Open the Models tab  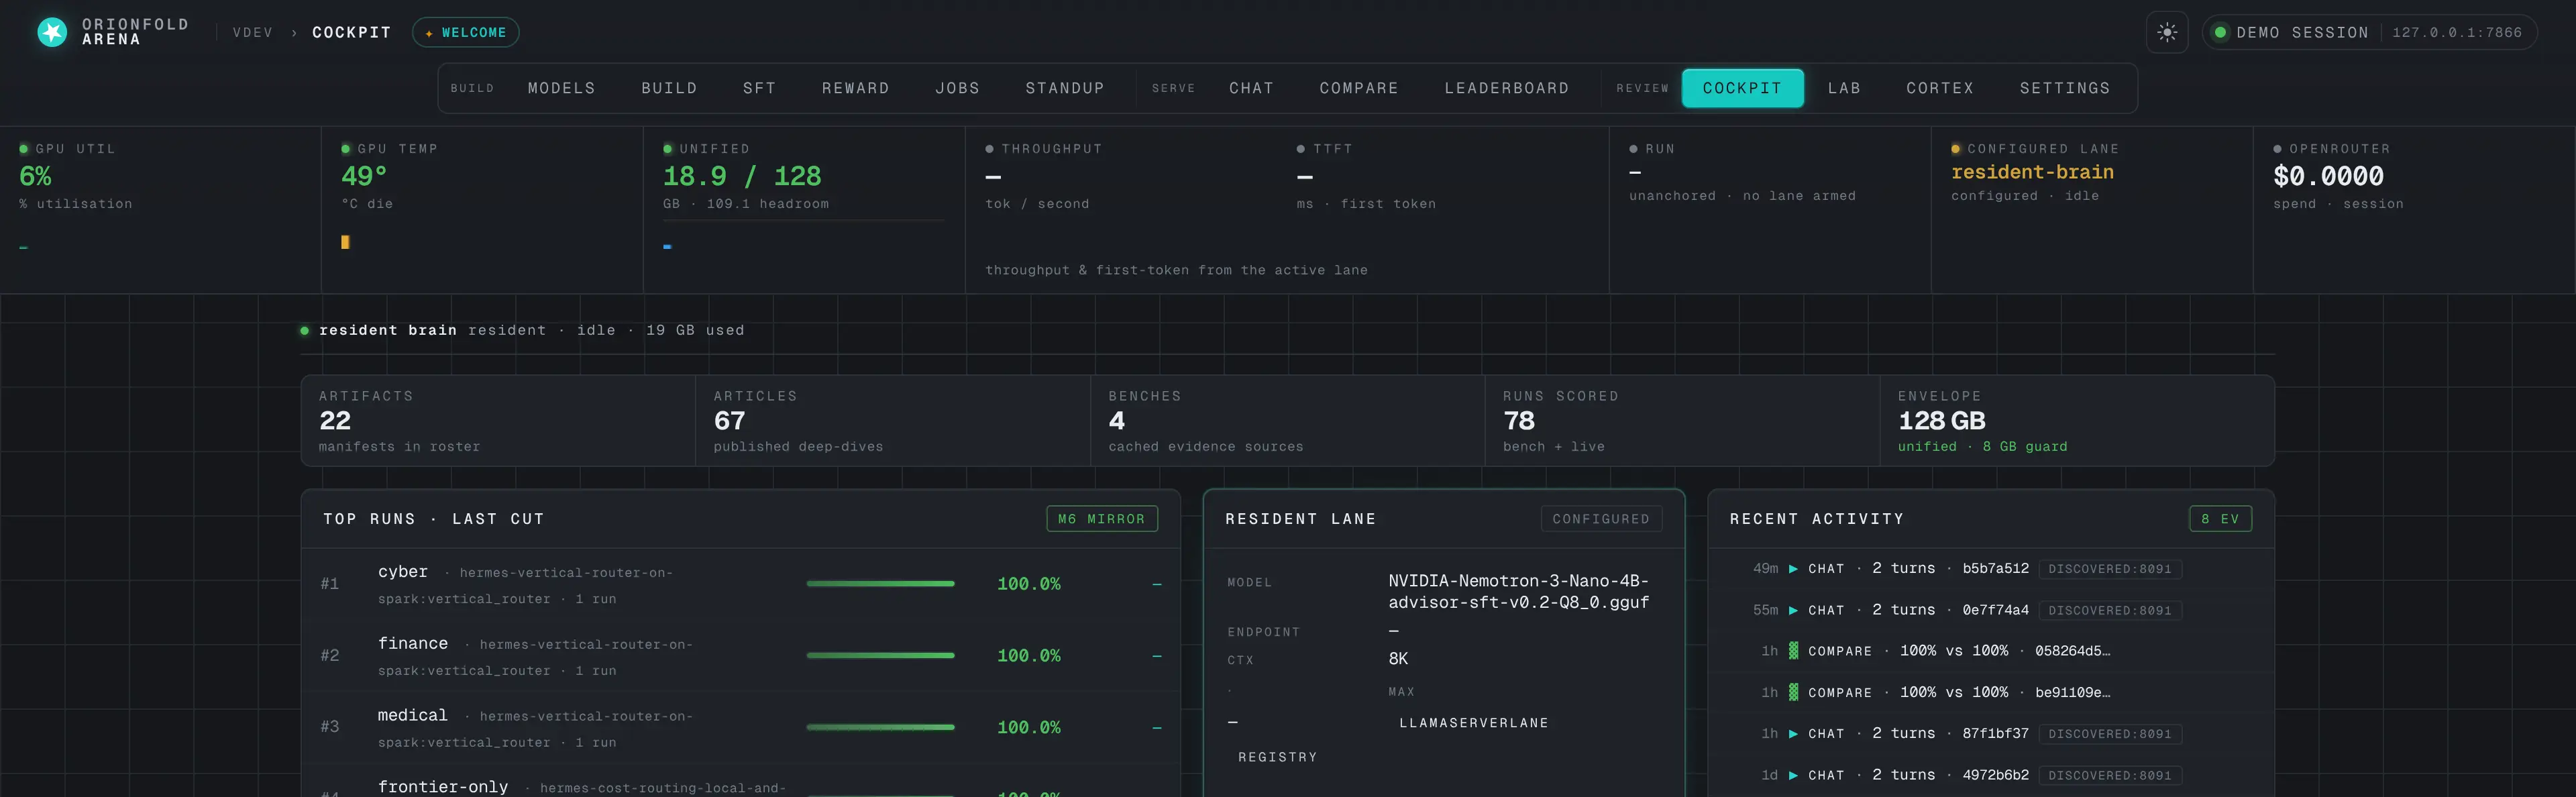pyautogui.click(x=561, y=88)
